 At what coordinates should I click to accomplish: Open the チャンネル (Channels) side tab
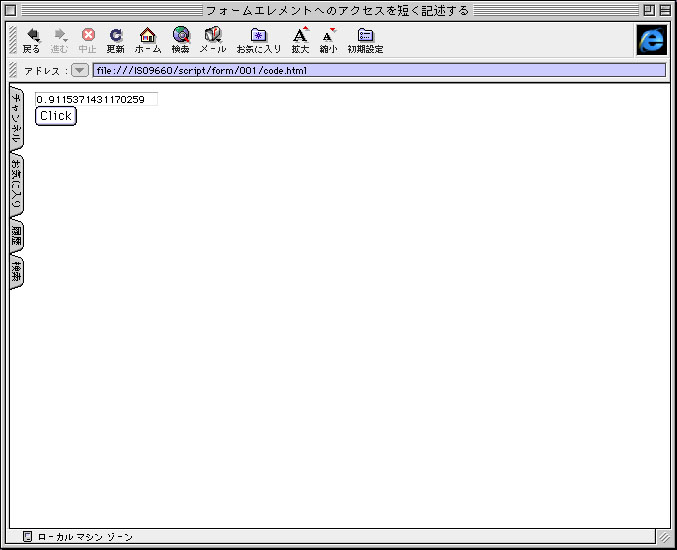(x=16, y=119)
